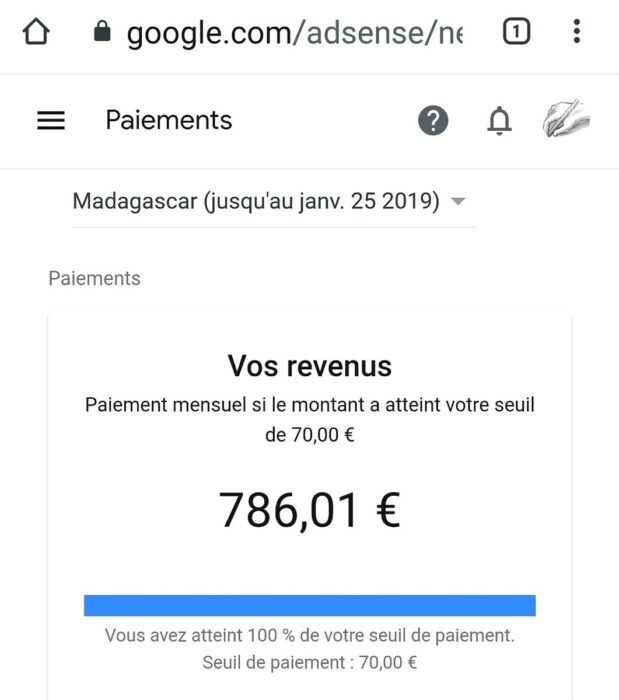Open notifications bell icon
The height and width of the screenshot is (700, 619).
point(499,121)
